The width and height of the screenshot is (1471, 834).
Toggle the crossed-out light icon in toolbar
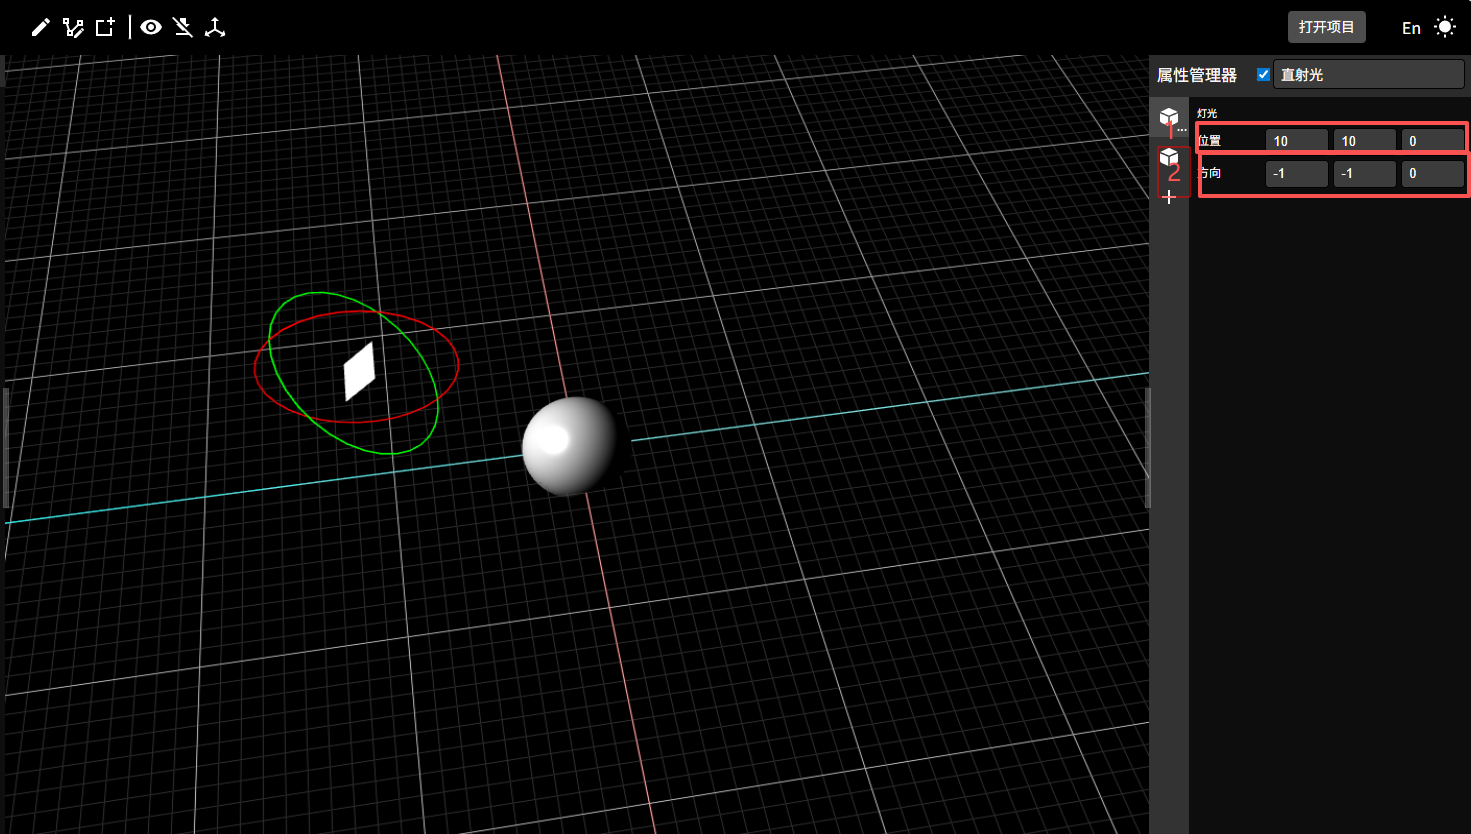(182, 27)
